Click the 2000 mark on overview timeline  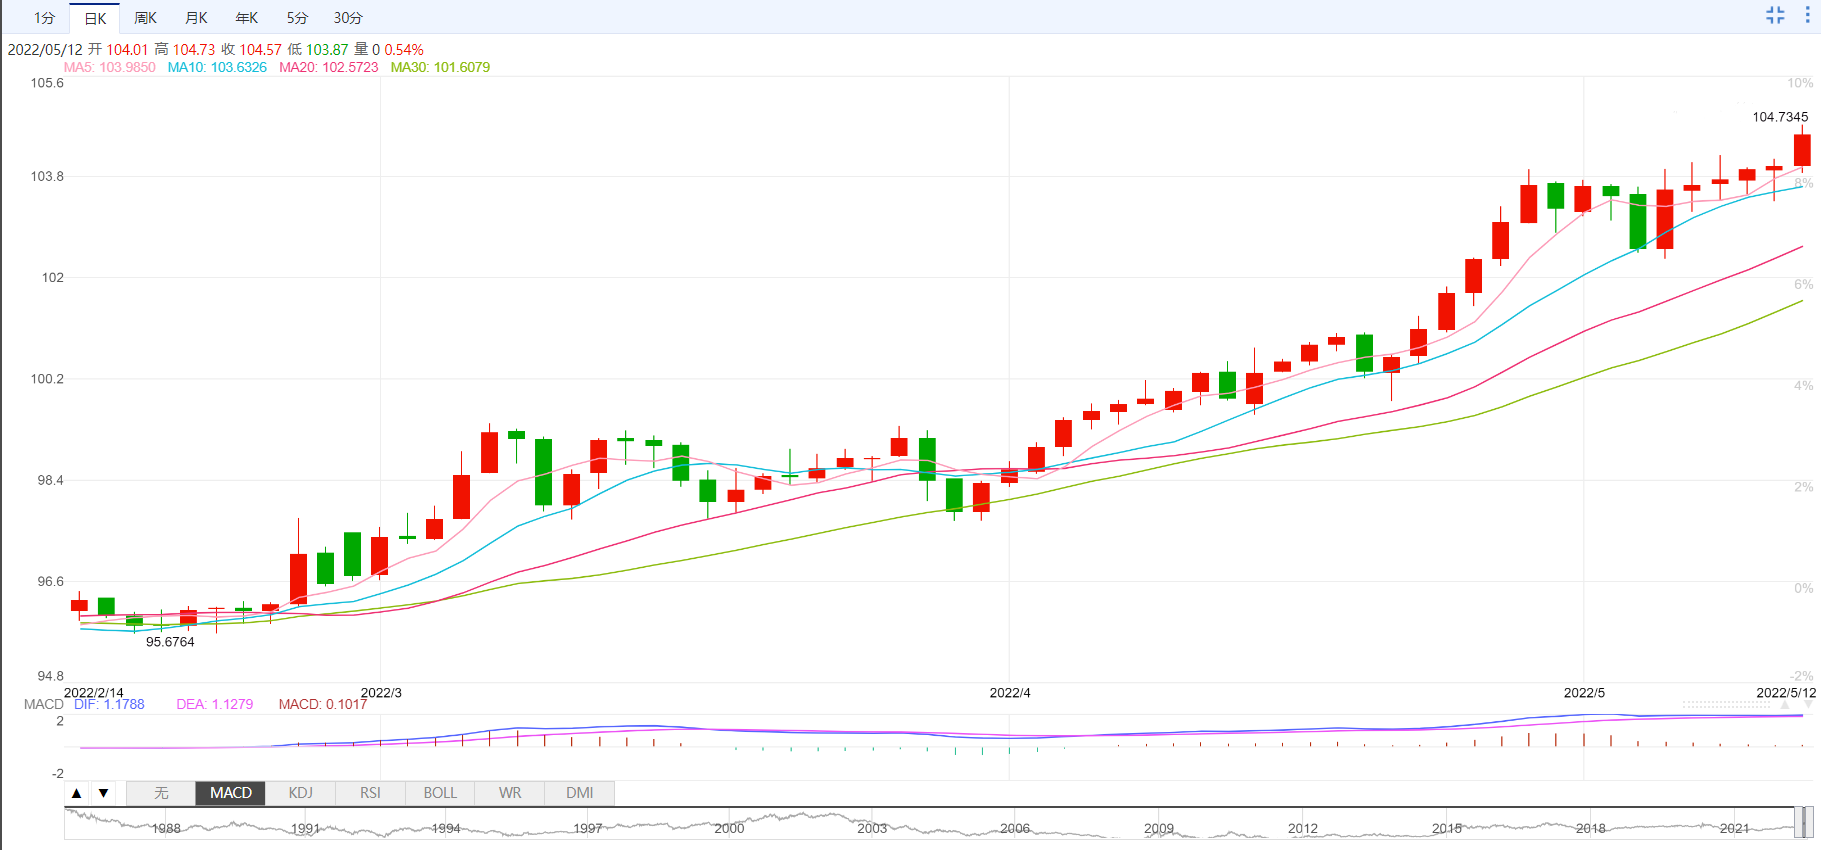click(x=729, y=828)
